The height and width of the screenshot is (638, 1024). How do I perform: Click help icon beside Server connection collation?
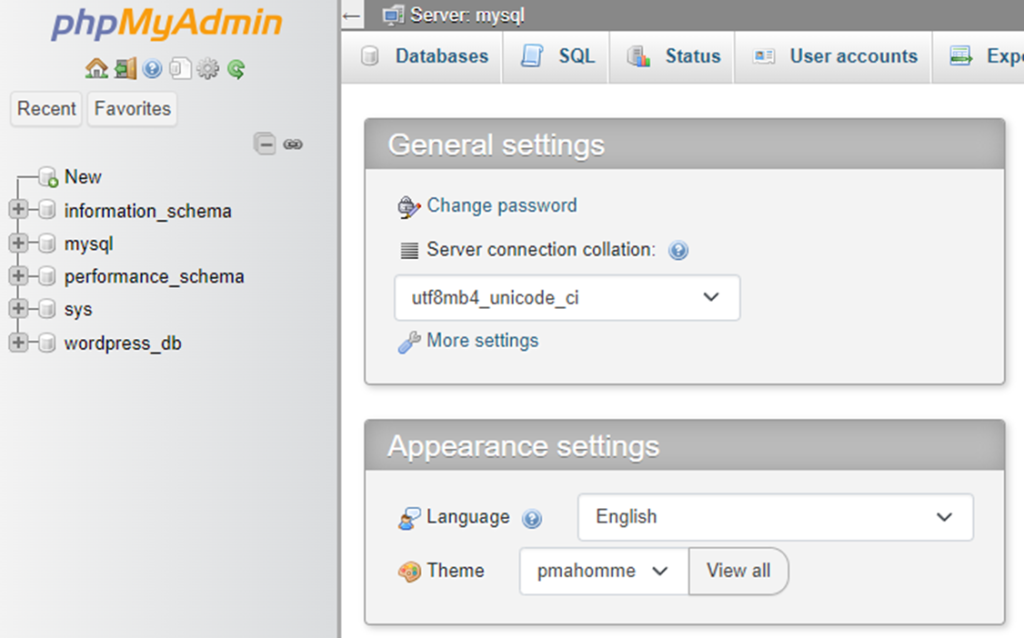click(678, 250)
